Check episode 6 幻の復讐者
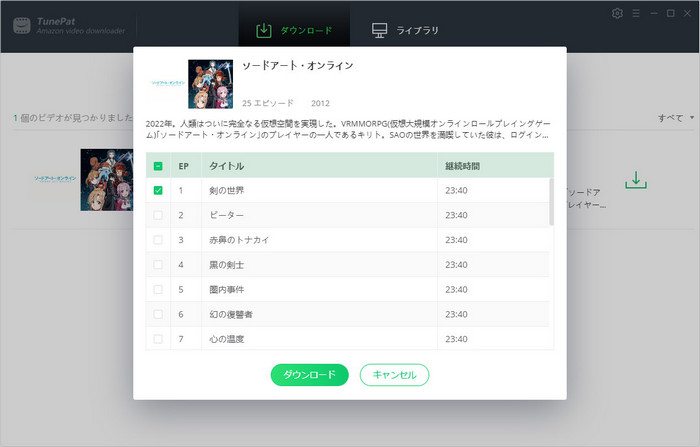Screen dimensions: 700x447 (158, 314)
